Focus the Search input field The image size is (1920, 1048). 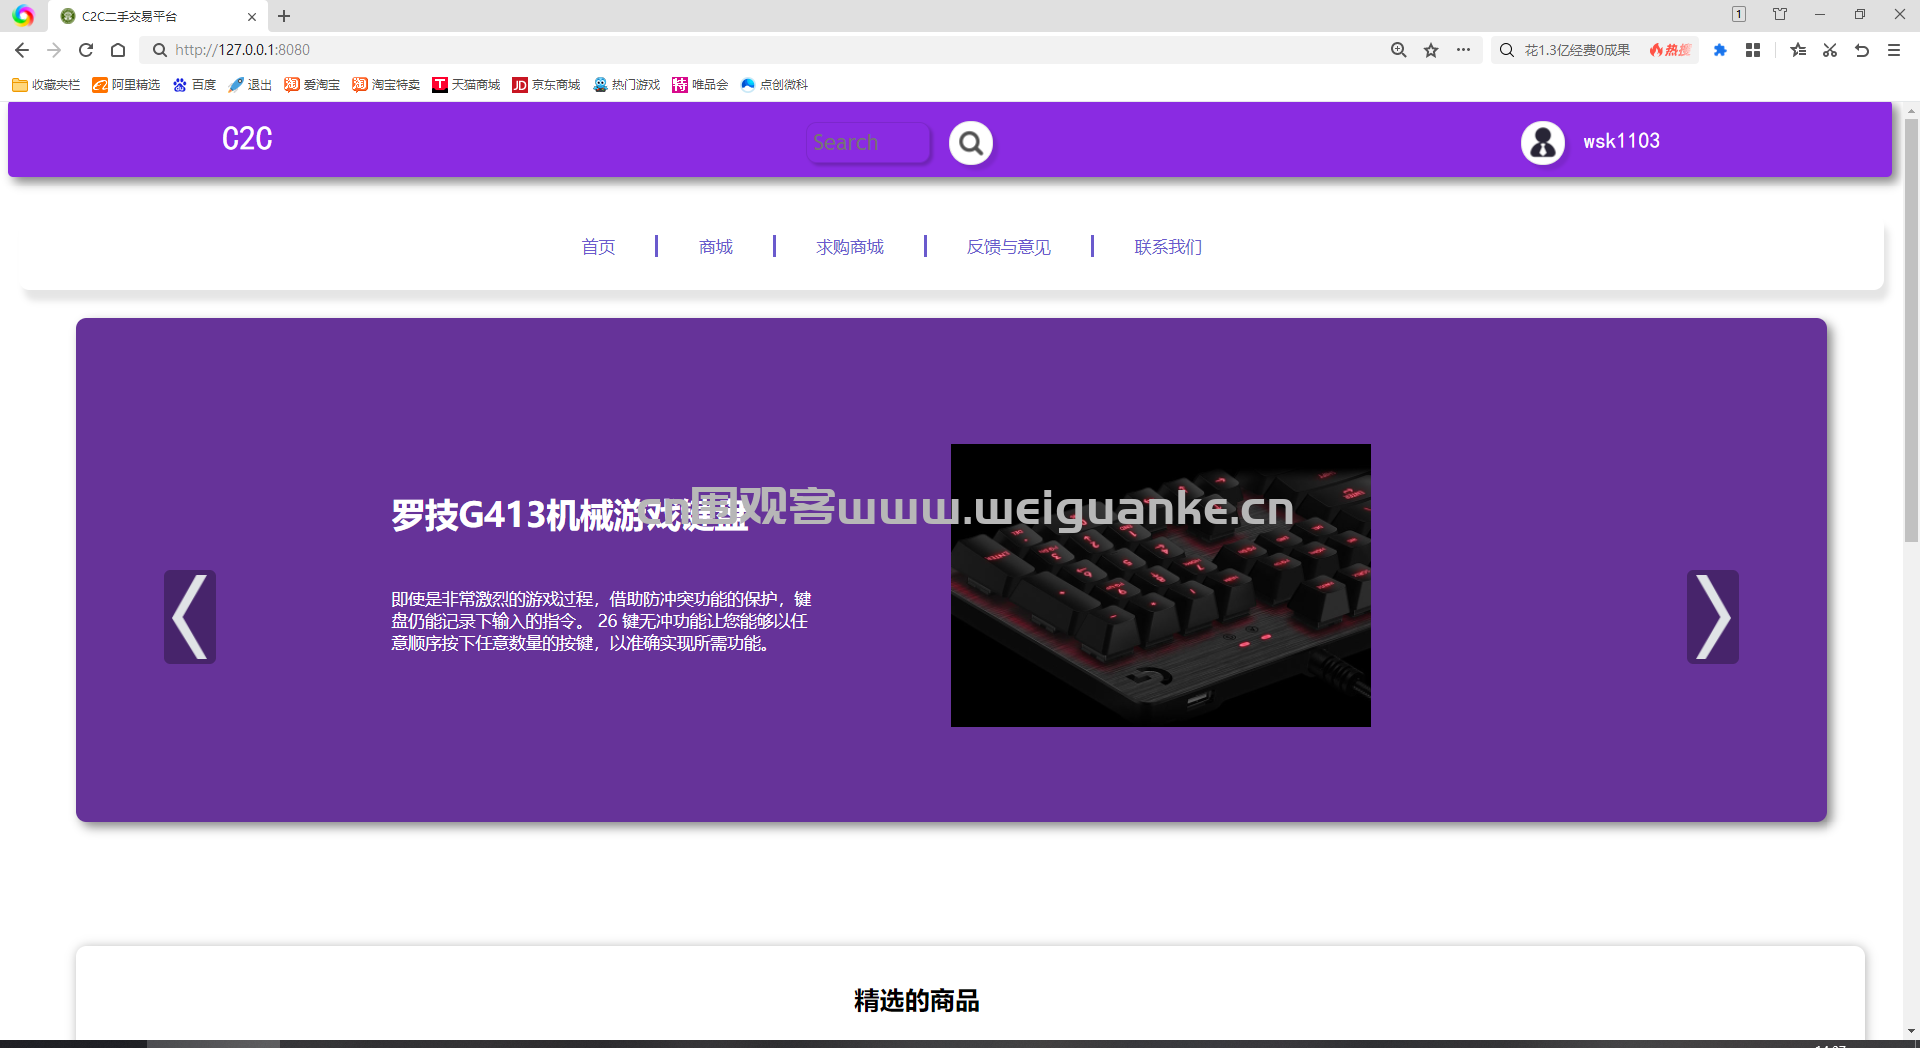pyautogui.click(x=868, y=143)
